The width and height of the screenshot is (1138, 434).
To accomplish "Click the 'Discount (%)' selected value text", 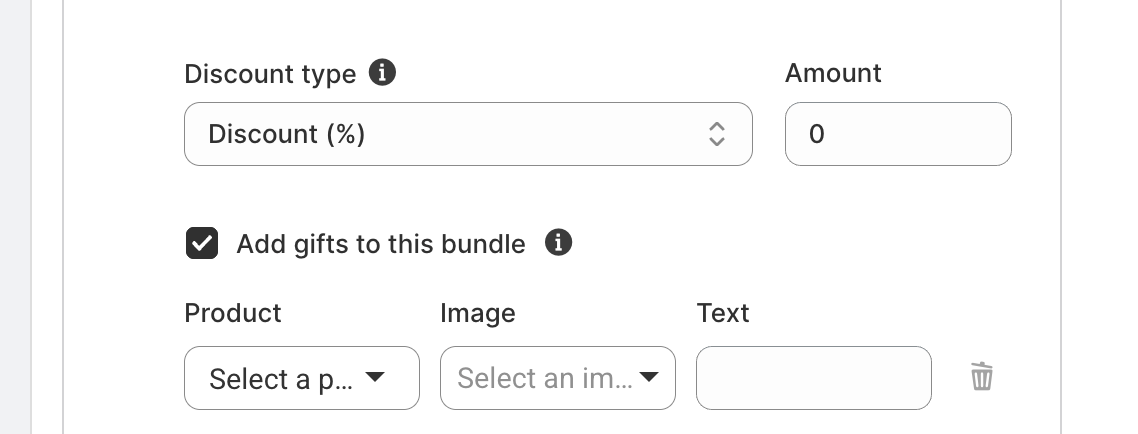I will pyautogui.click(x=287, y=134).
